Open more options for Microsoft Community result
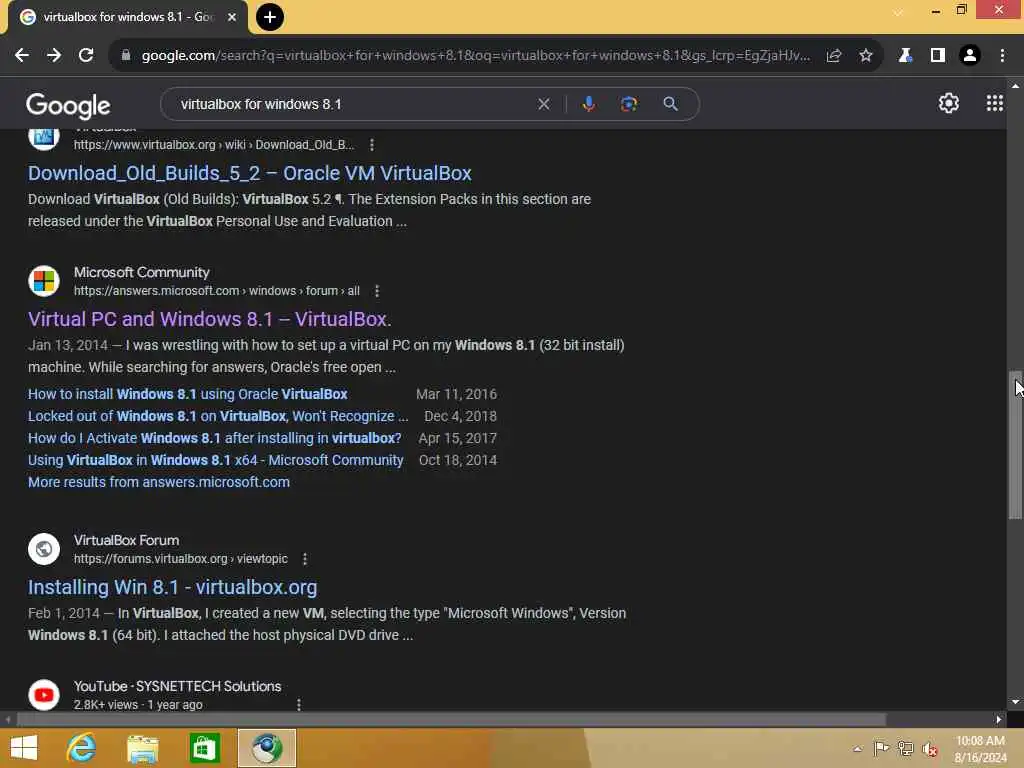This screenshot has height=768, width=1024. click(377, 291)
